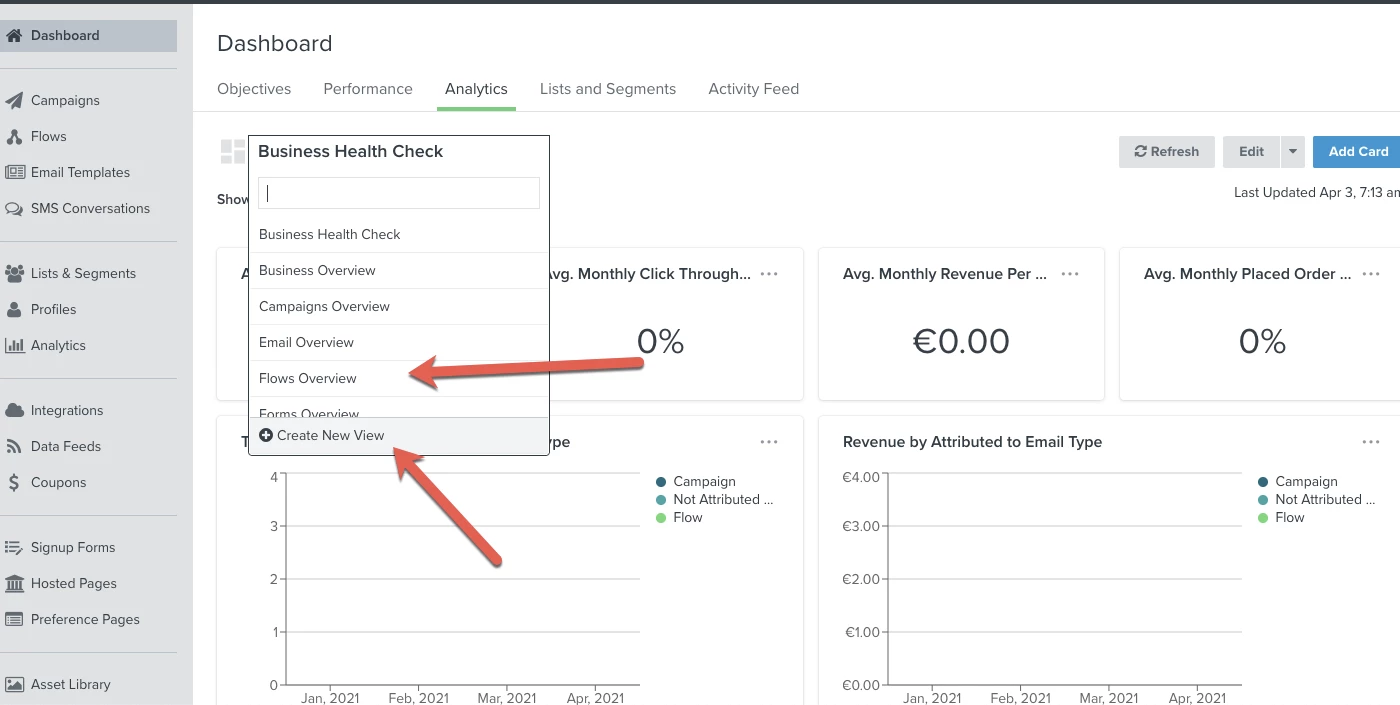Click the Analytics bar chart icon
The height and width of the screenshot is (705, 1400).
coord(14,345)
